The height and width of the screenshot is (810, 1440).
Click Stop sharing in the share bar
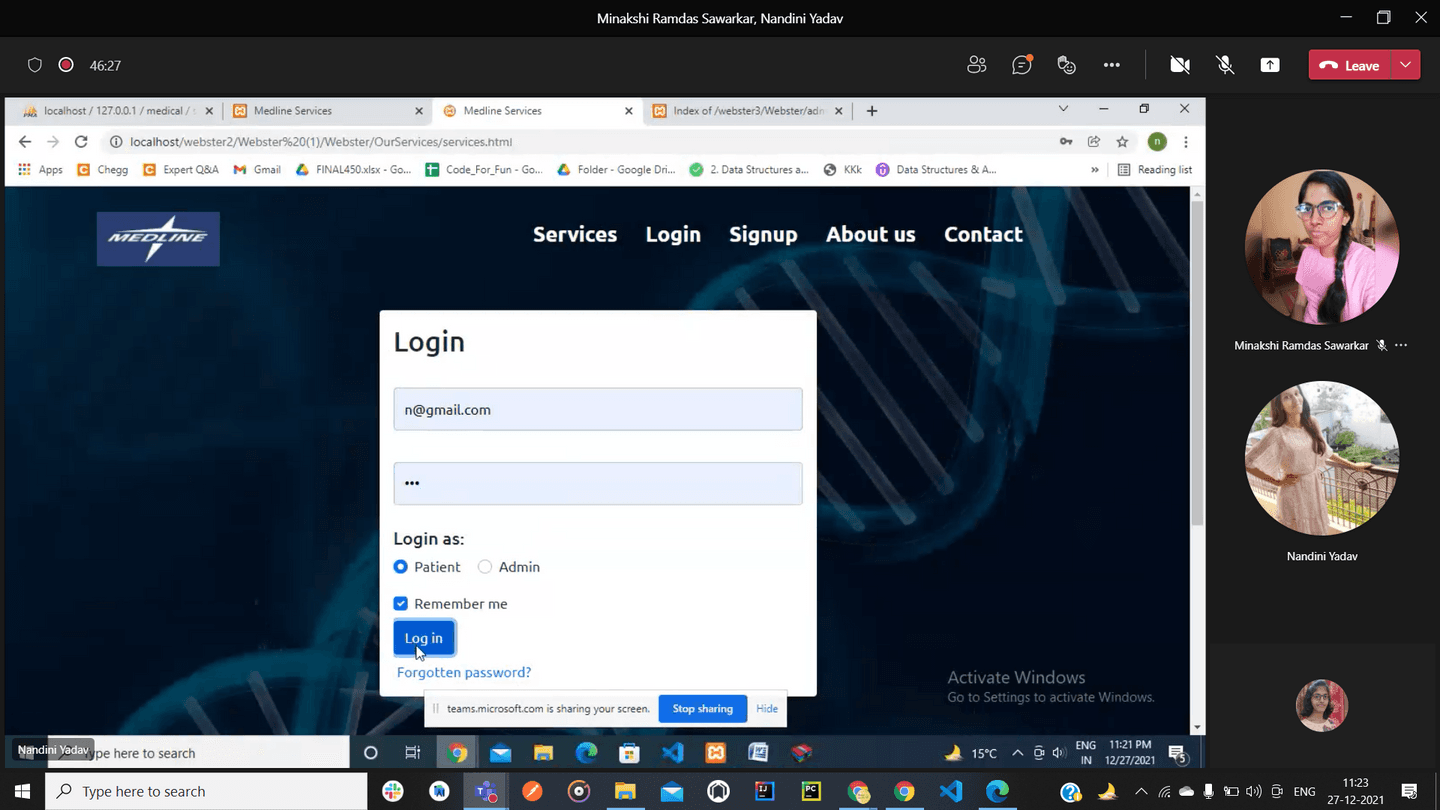[x=702, y=709]
